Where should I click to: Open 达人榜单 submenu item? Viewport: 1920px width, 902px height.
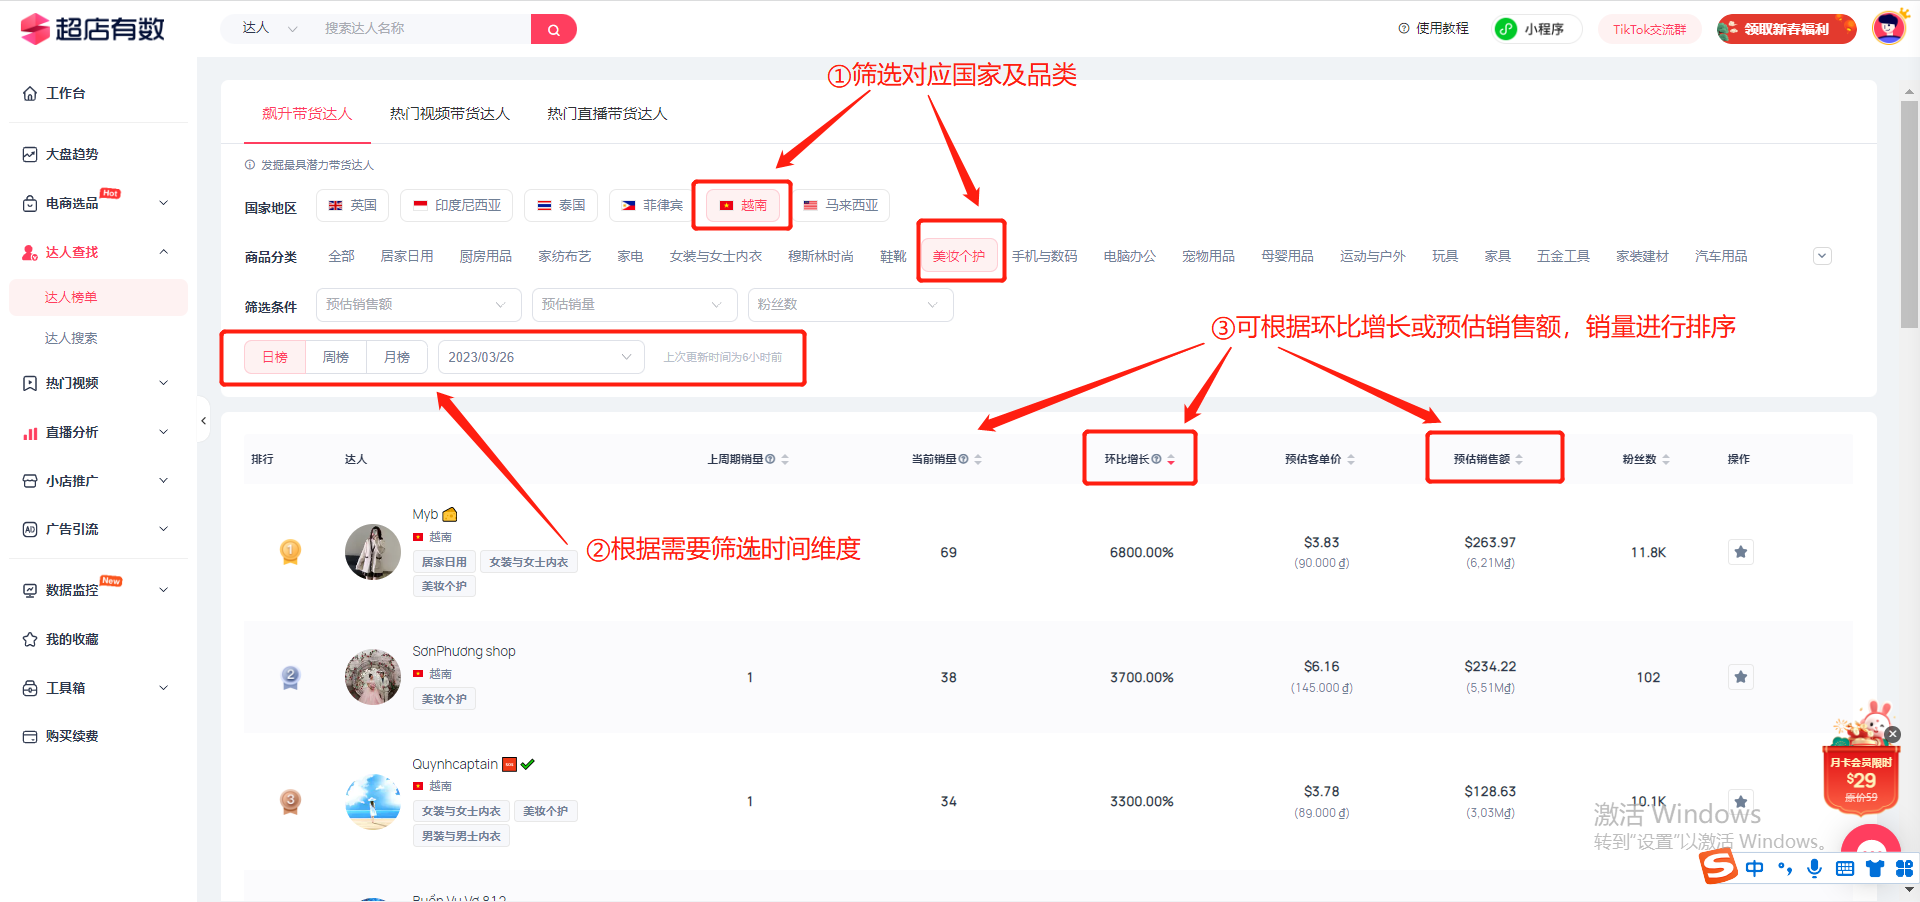tap(98, 297)
